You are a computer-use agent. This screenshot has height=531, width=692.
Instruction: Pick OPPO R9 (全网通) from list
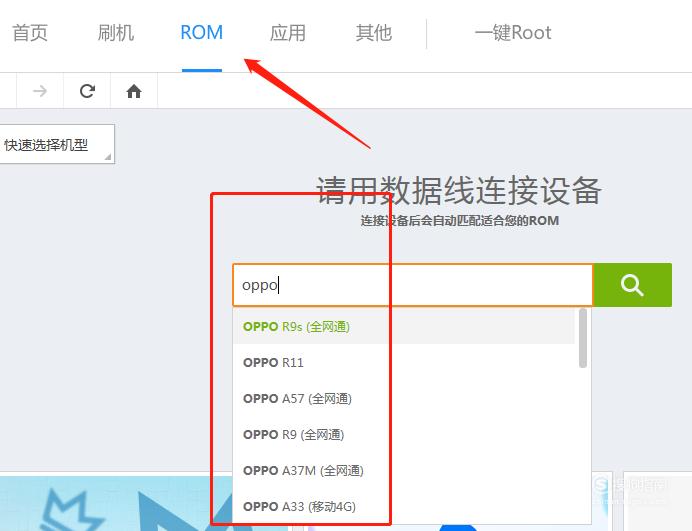pos(404,435)
